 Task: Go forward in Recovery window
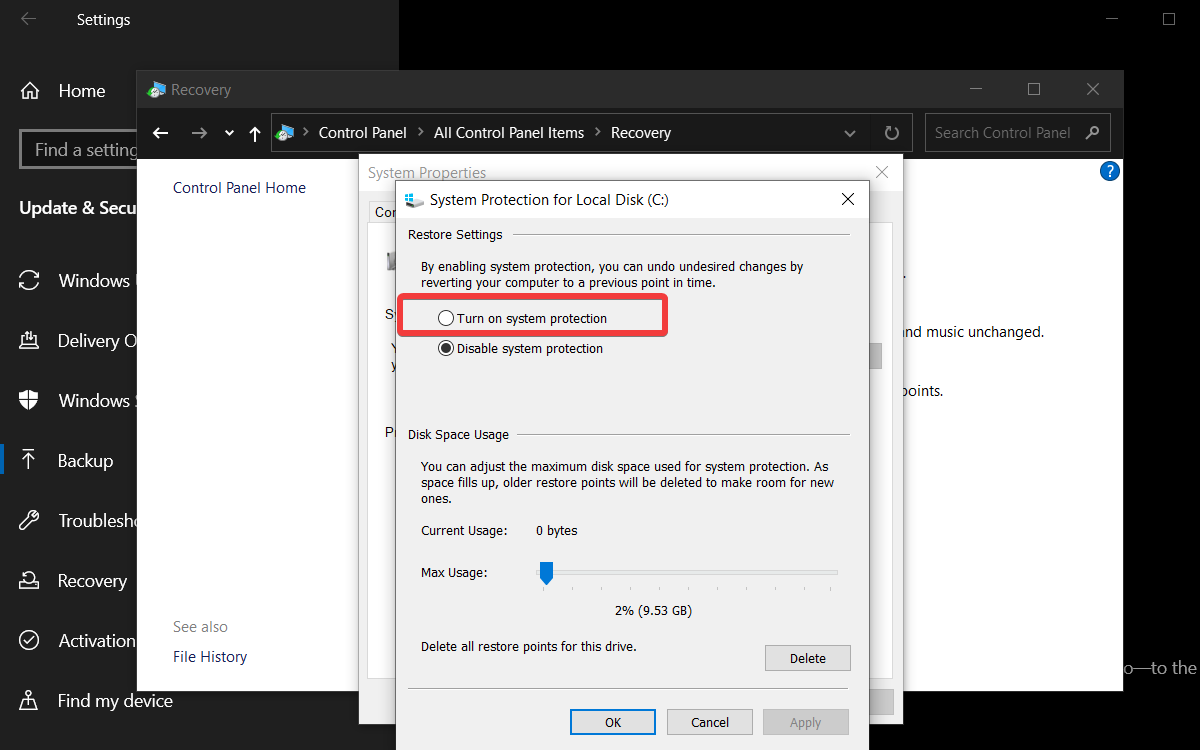click(199, 133)
